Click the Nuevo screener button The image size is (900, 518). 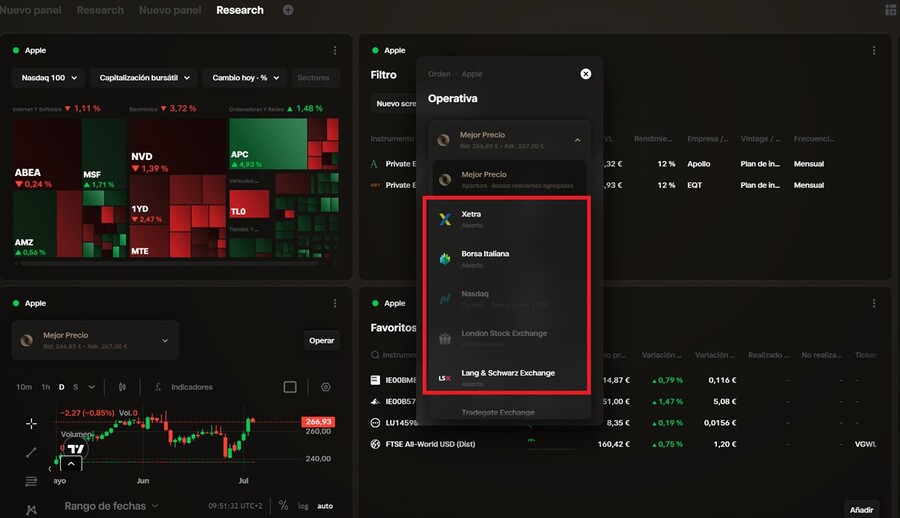395,103
